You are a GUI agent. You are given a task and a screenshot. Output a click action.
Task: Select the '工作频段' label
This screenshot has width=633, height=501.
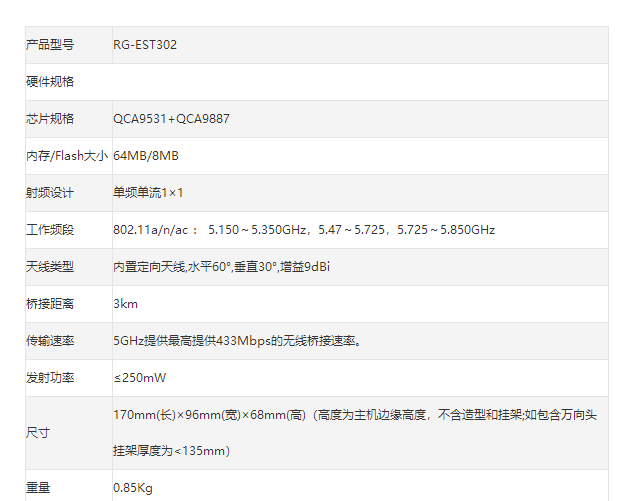click(50, 230)
